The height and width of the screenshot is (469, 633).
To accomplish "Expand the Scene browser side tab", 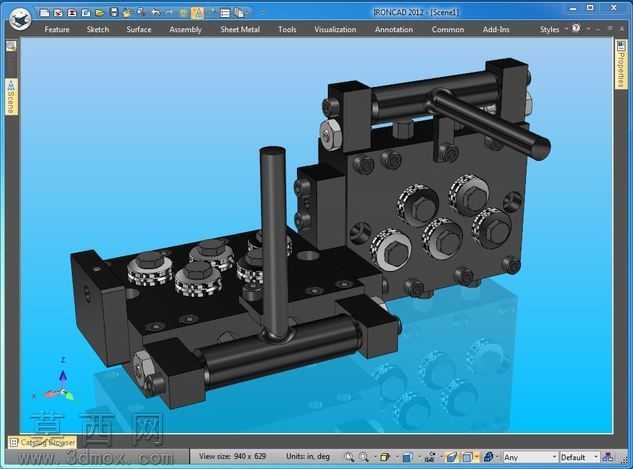I will (x=11, y=97).
